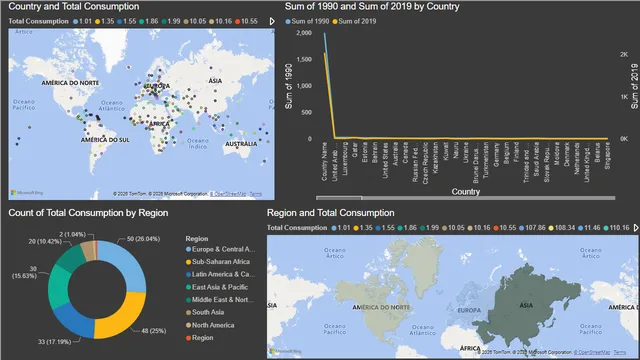
Task: Select 1.35 in the Country map legend
Action: tap(104, 21)
